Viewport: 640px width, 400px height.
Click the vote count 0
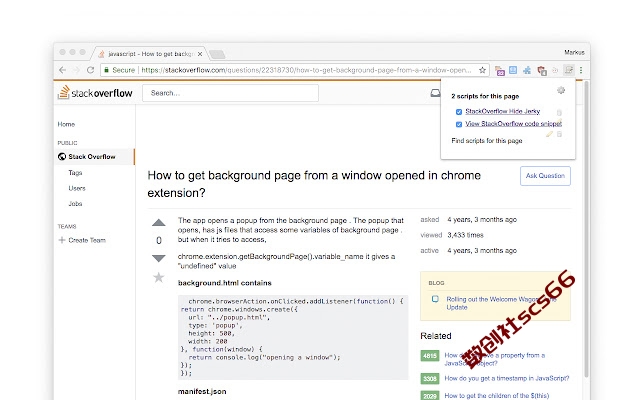point(159,240)
